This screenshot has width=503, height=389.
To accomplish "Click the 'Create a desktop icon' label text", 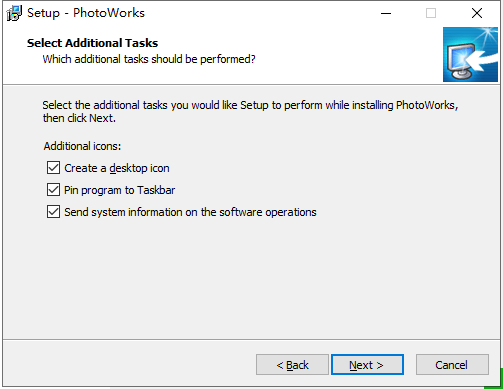I will [x=117, y=168].
